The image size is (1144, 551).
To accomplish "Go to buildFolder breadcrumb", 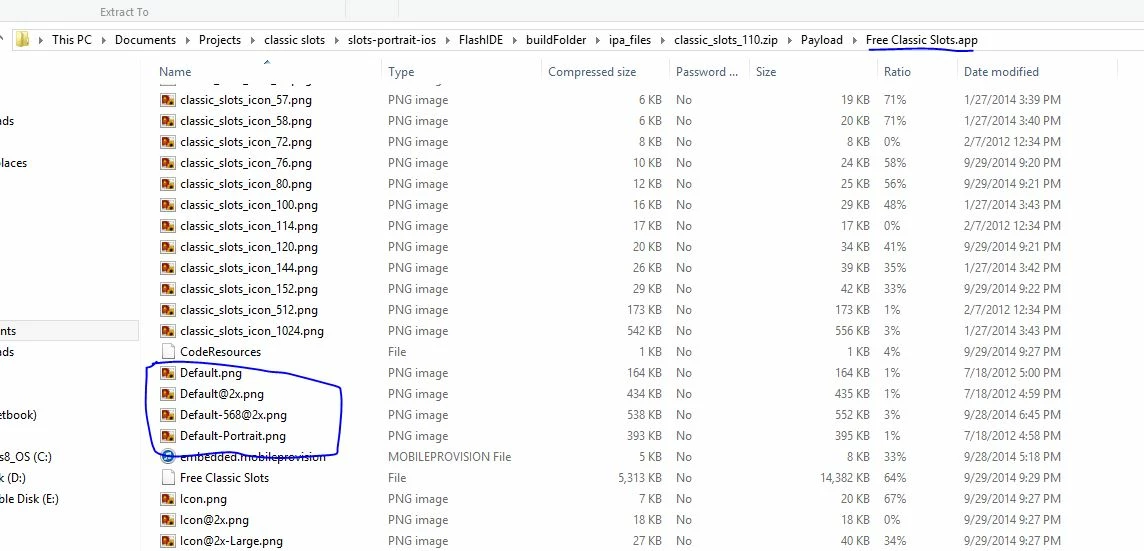I will tap(556, 40).
